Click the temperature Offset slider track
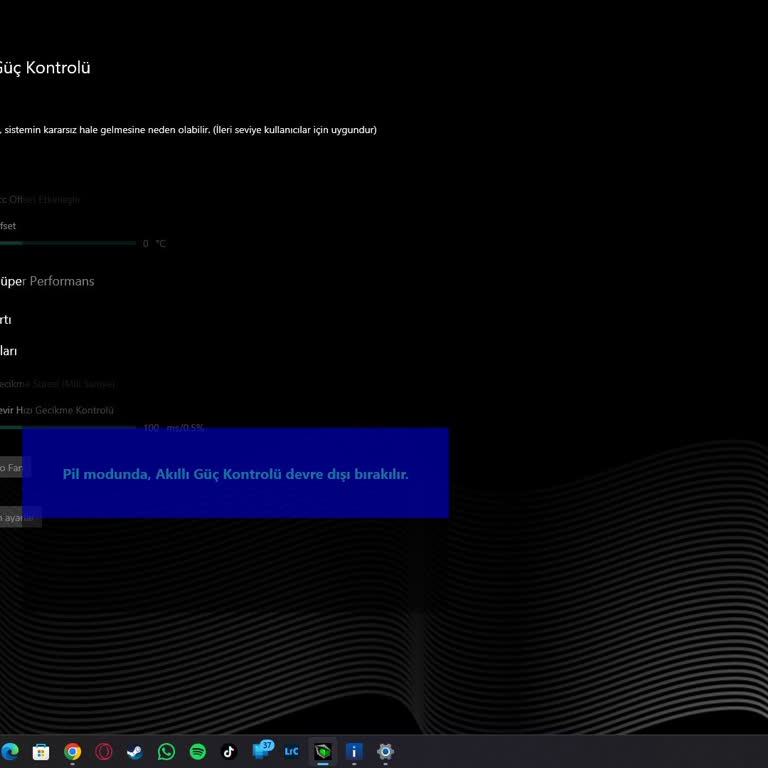The width and height of the screenshot is (768, 768). click(x=67, y=243)
